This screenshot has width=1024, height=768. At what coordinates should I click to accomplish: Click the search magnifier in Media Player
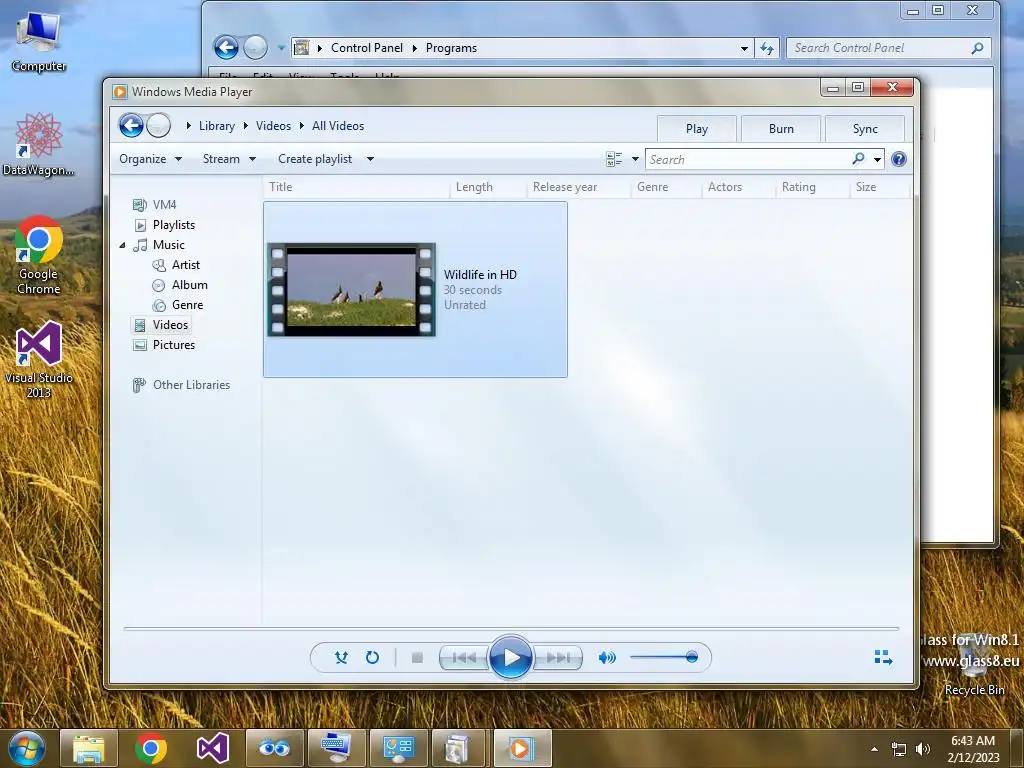[858, 159]
